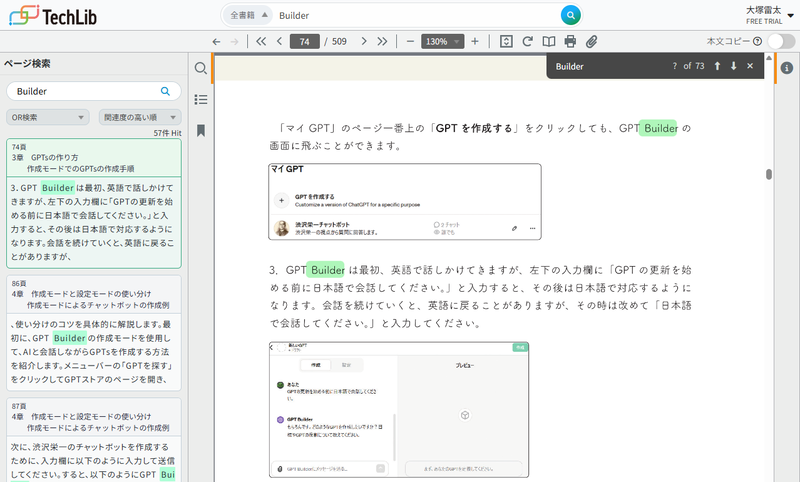Image resolution: width=800 pixels, height=482 pixels.
Task: Close the Builder find bar
Action: click(x=750, y=66)
